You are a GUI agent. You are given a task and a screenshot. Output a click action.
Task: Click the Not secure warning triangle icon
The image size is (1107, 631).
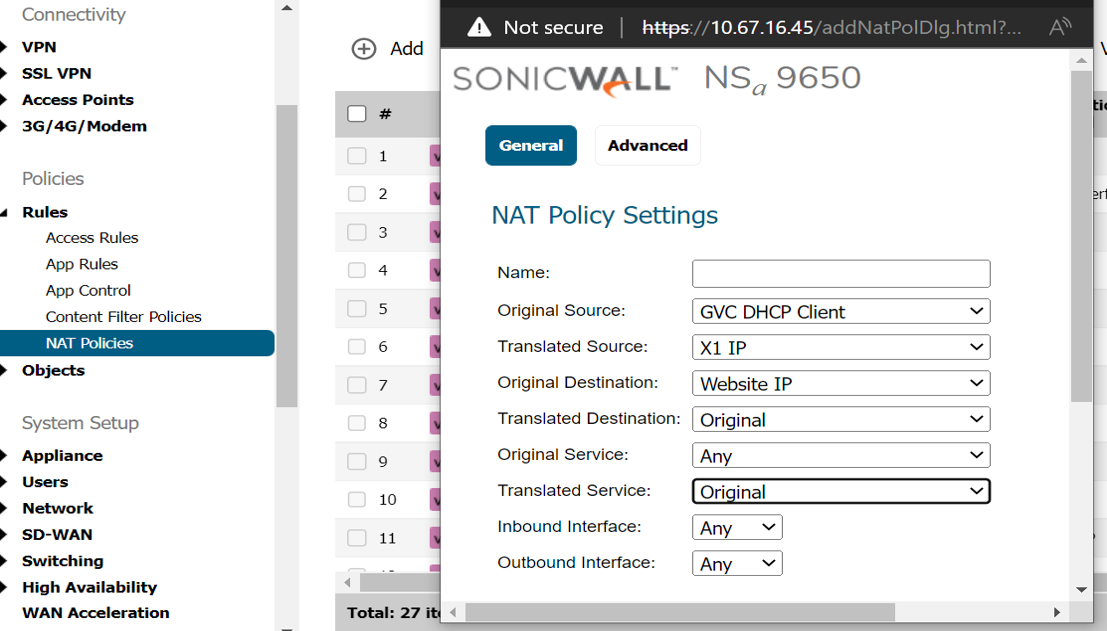(479, 27)
